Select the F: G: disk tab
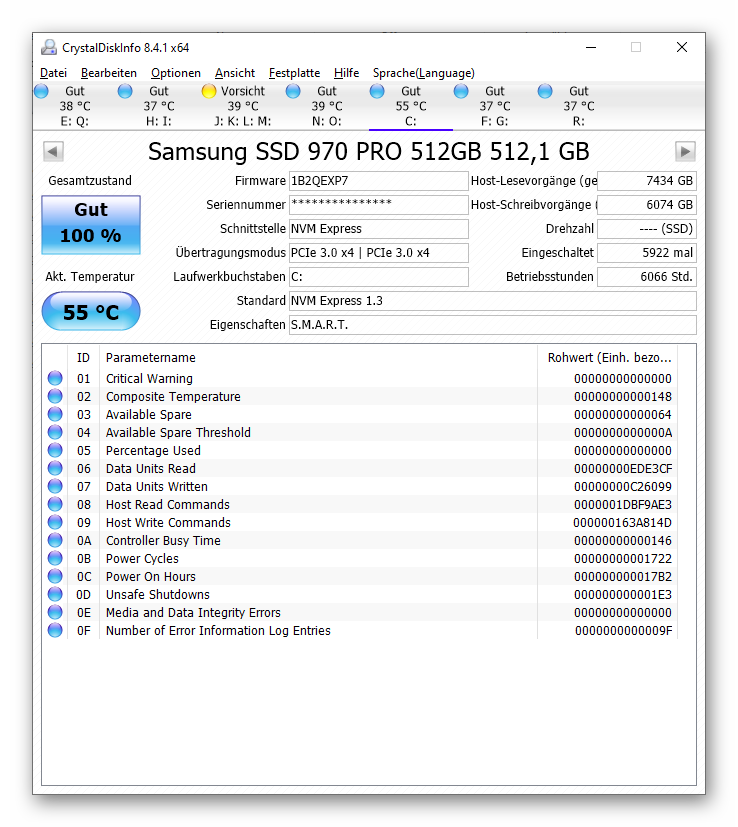The image size is (738, 827). click(494, 106)
